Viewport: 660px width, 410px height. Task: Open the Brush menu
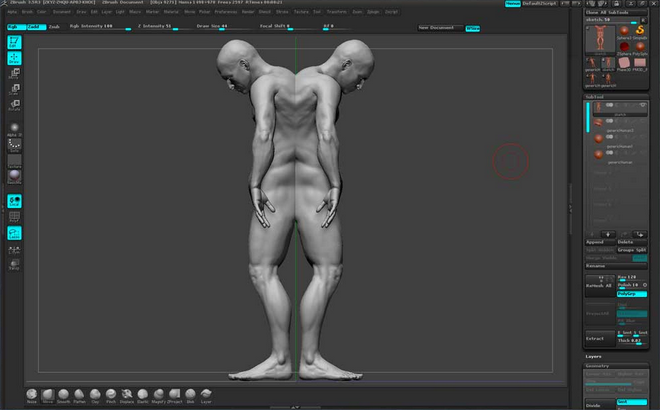pyautogui.click(x=27, y=11)
